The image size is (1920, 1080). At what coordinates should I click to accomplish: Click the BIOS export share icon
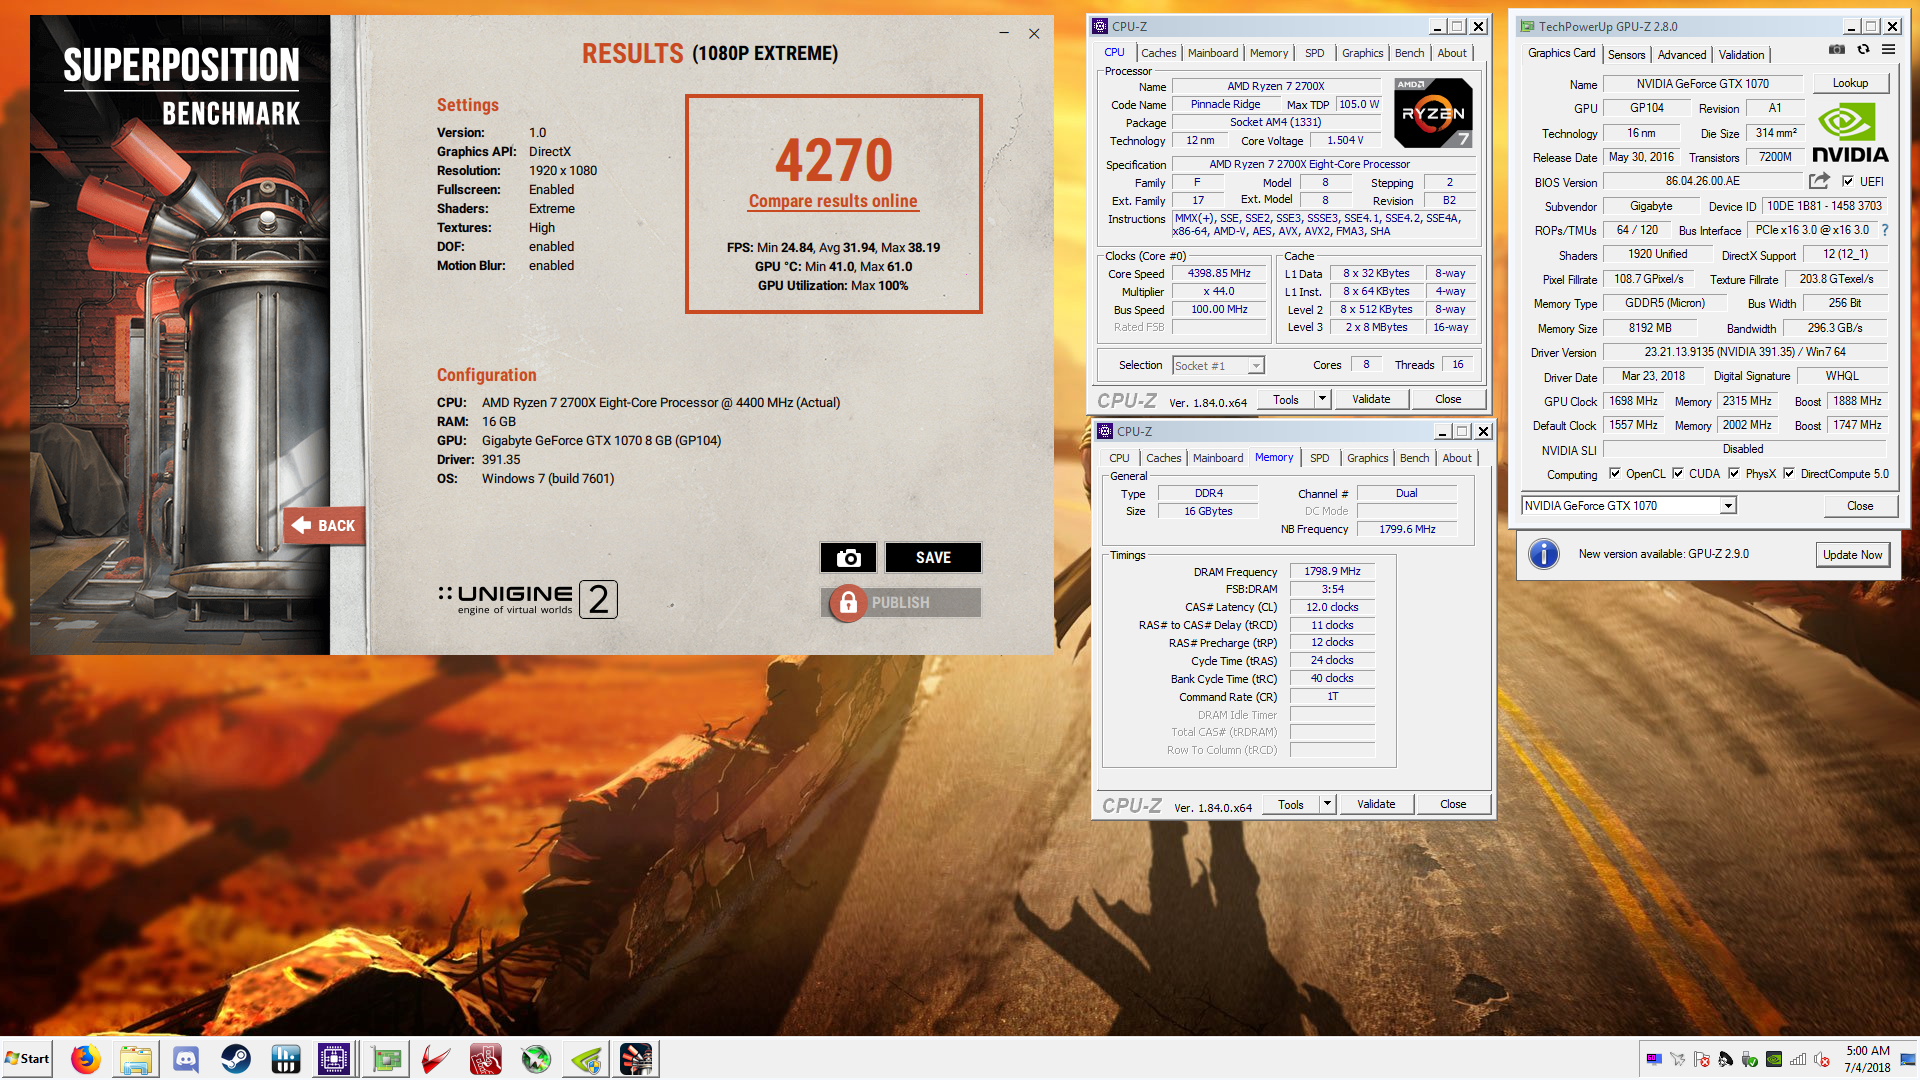(1819, 181)
